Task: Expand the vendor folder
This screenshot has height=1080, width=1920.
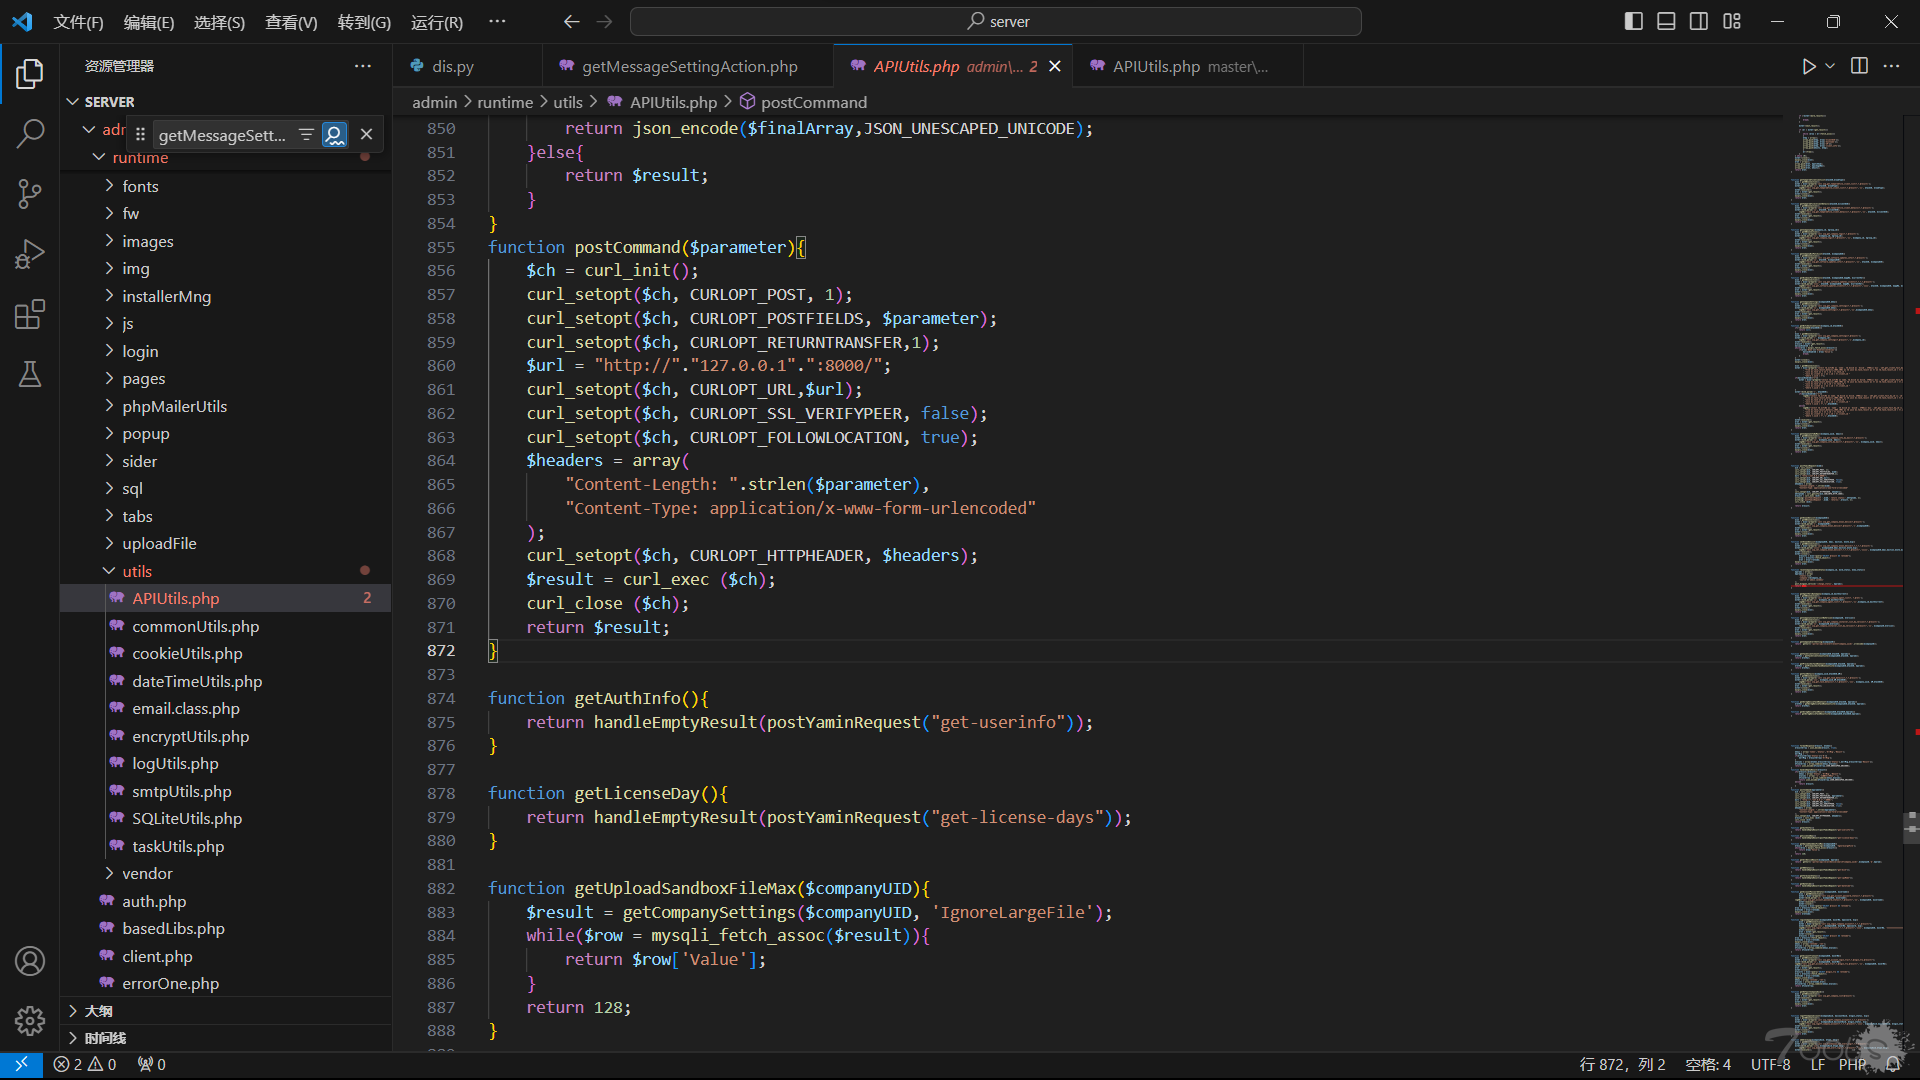Action: 147,873
